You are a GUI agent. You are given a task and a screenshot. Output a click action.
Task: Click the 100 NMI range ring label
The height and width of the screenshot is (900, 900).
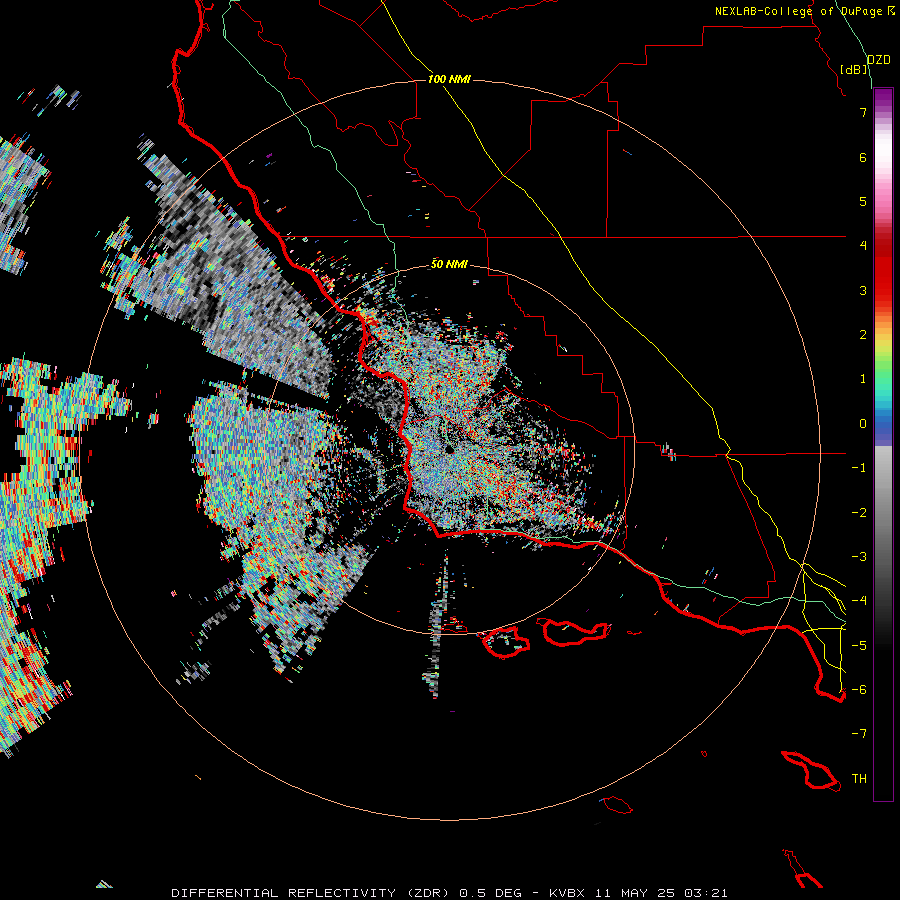tap(449, 79)
